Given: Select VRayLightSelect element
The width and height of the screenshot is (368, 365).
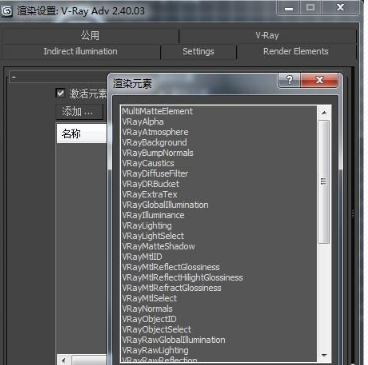Looking at the screenshot, I should click(x=219, y=236).
